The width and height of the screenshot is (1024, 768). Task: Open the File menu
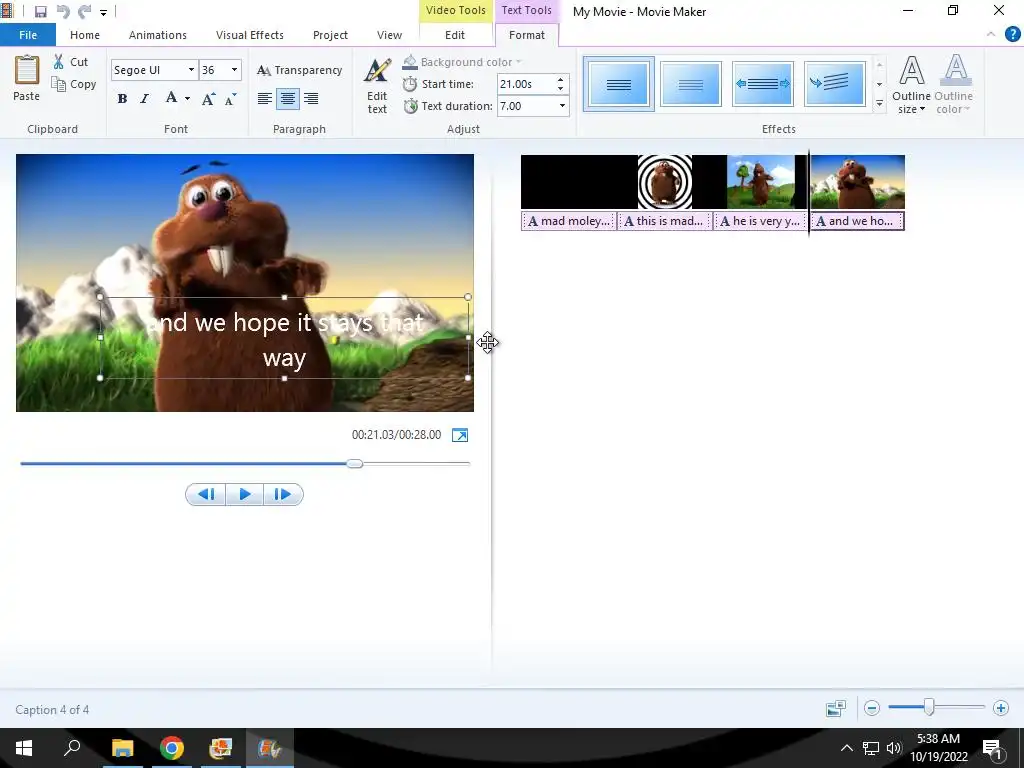[x=28, y=35]
